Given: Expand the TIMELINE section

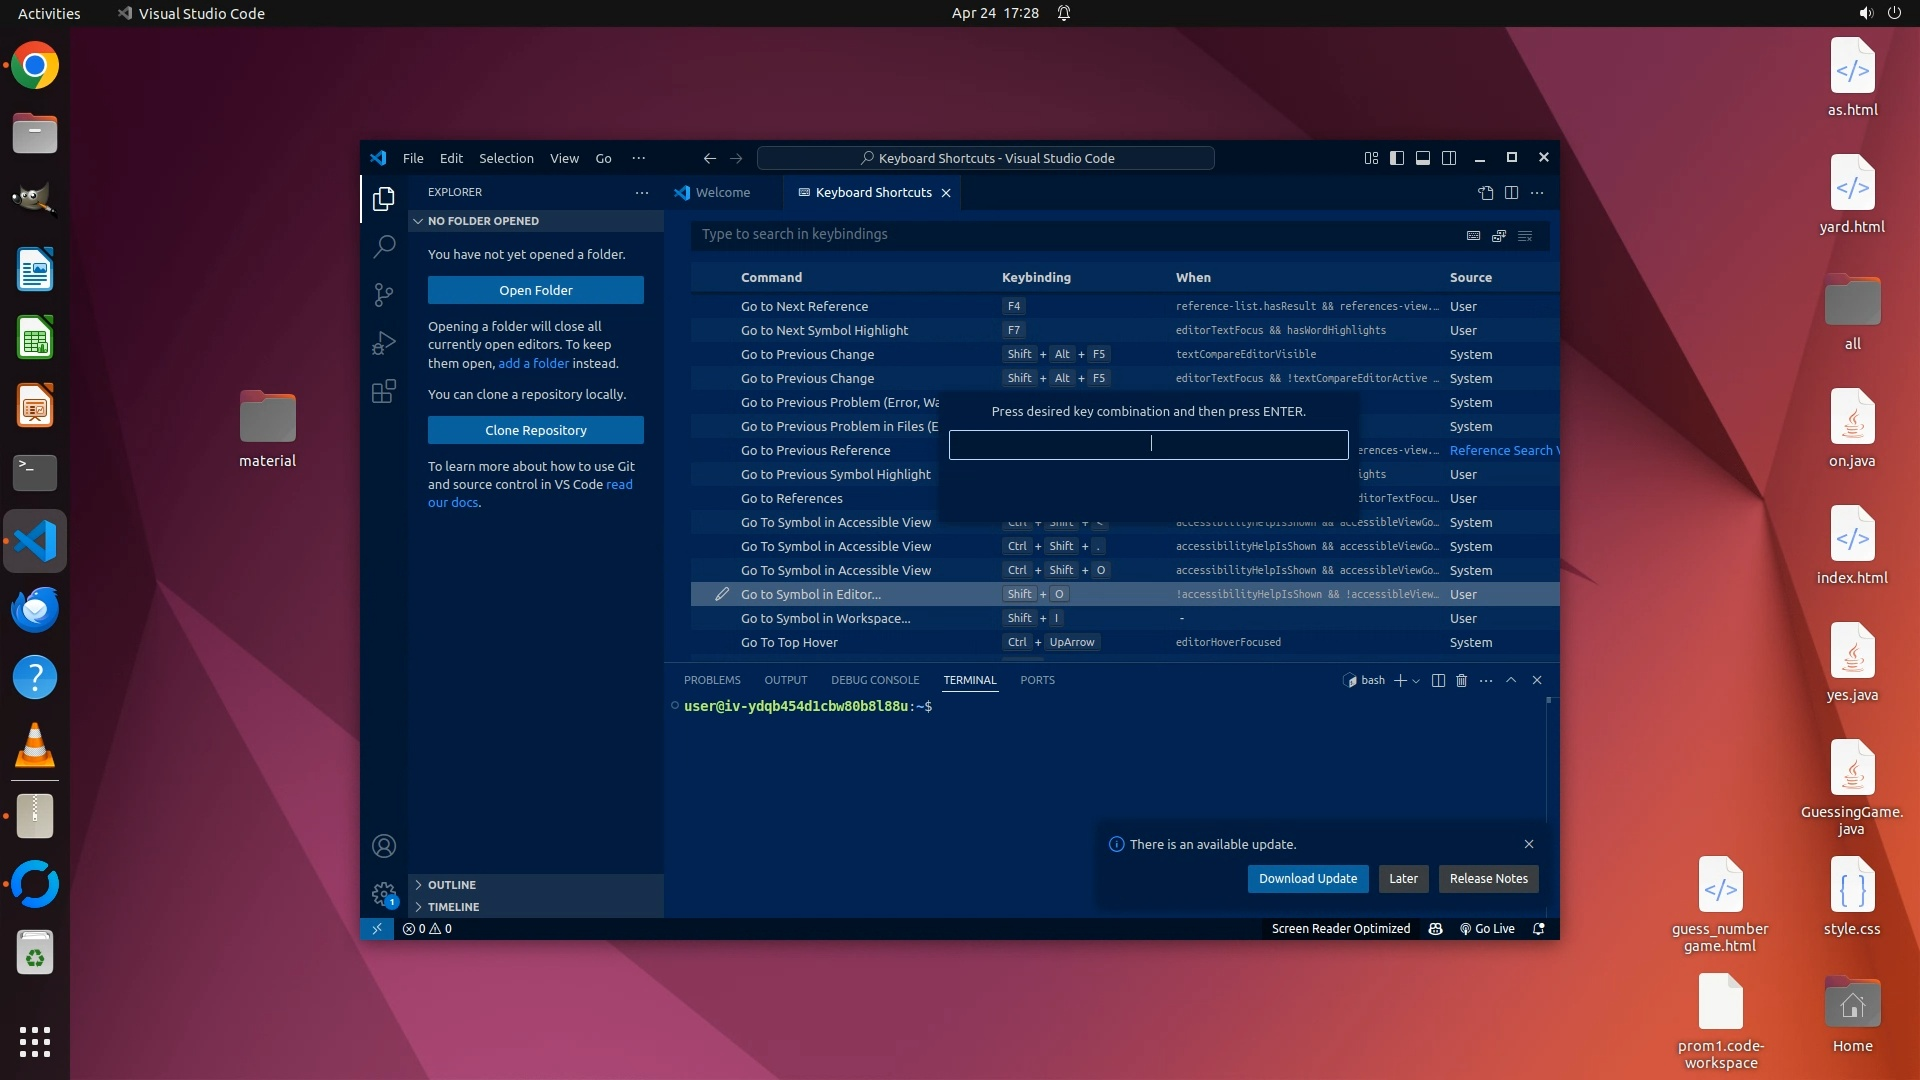Looking at the screenshot, I should [453, 907].
